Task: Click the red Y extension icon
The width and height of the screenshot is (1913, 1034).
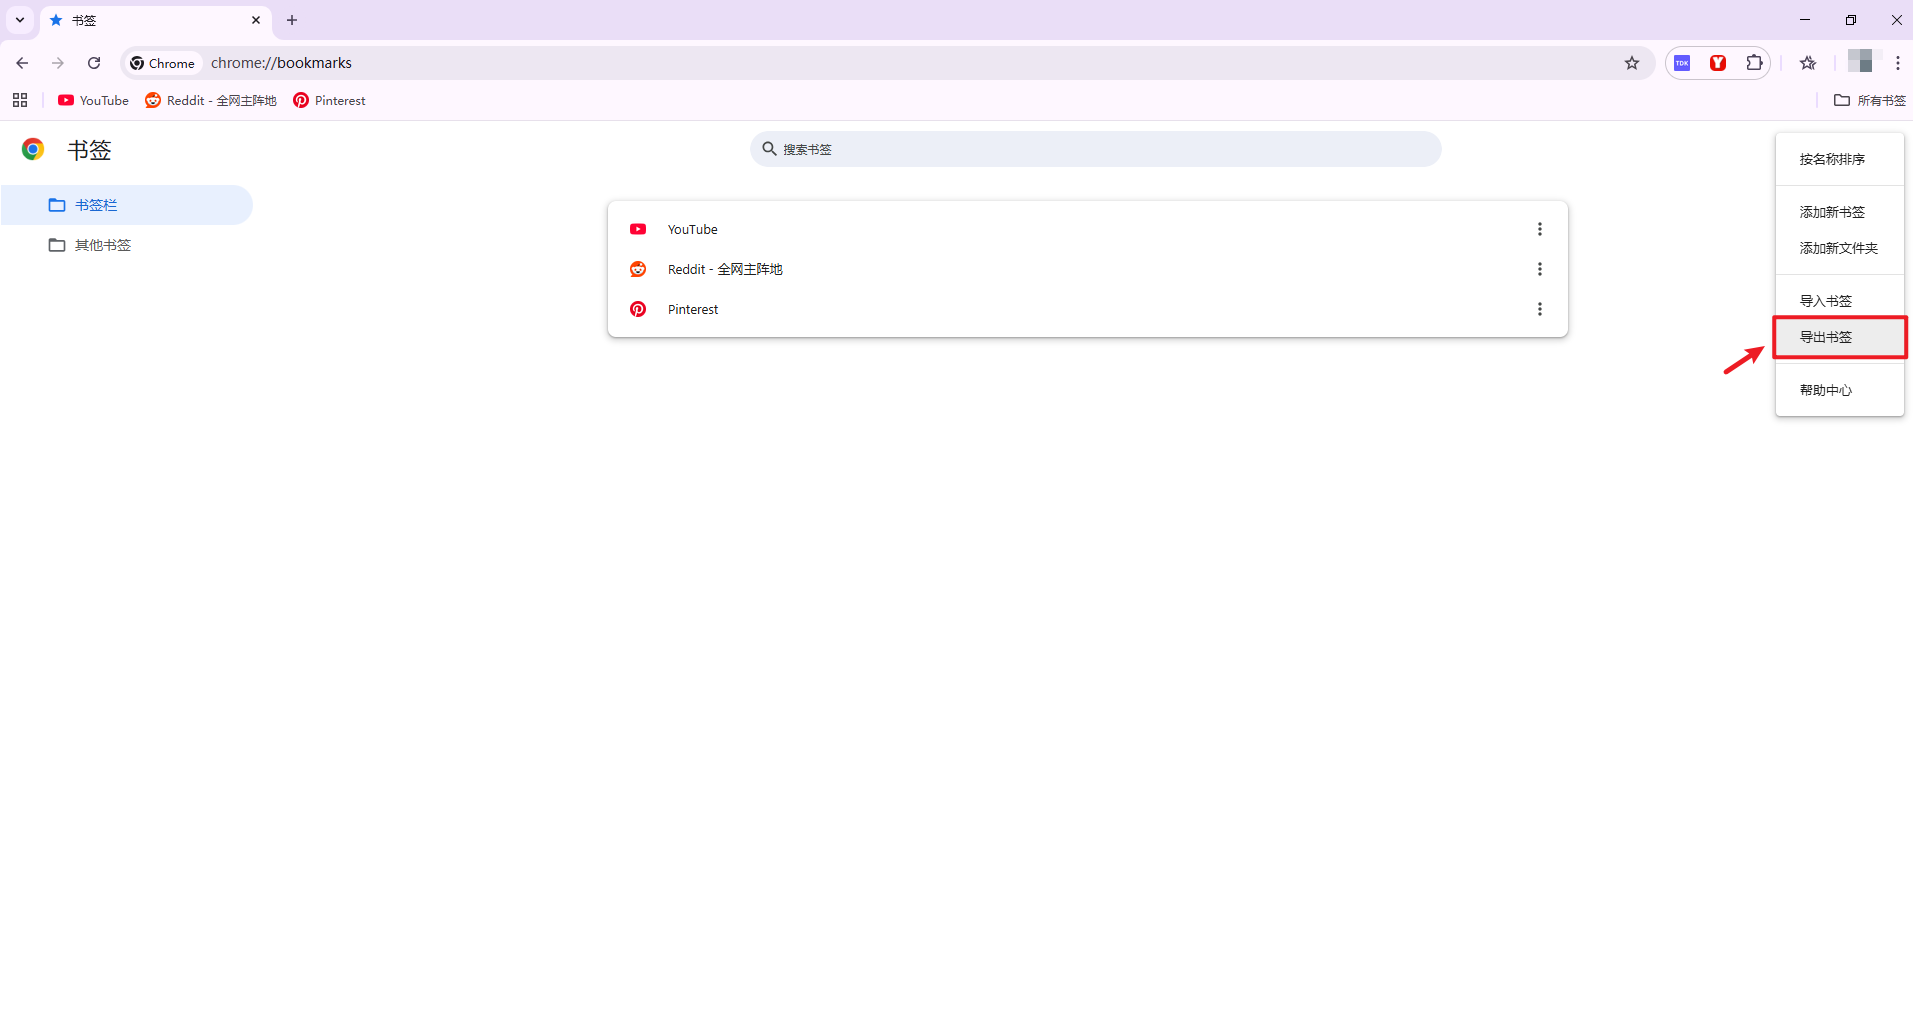Action: (1718, 63)
